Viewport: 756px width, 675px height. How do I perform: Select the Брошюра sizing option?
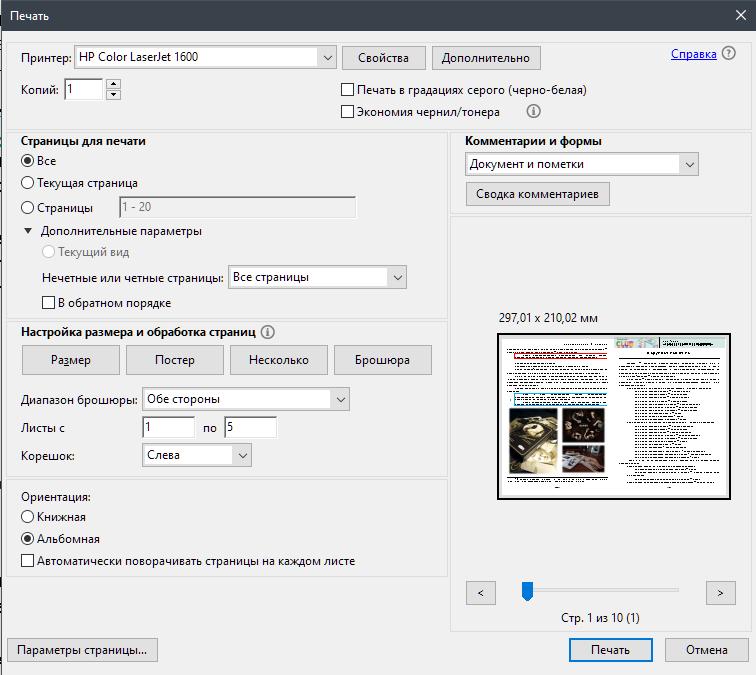(382, 360)
